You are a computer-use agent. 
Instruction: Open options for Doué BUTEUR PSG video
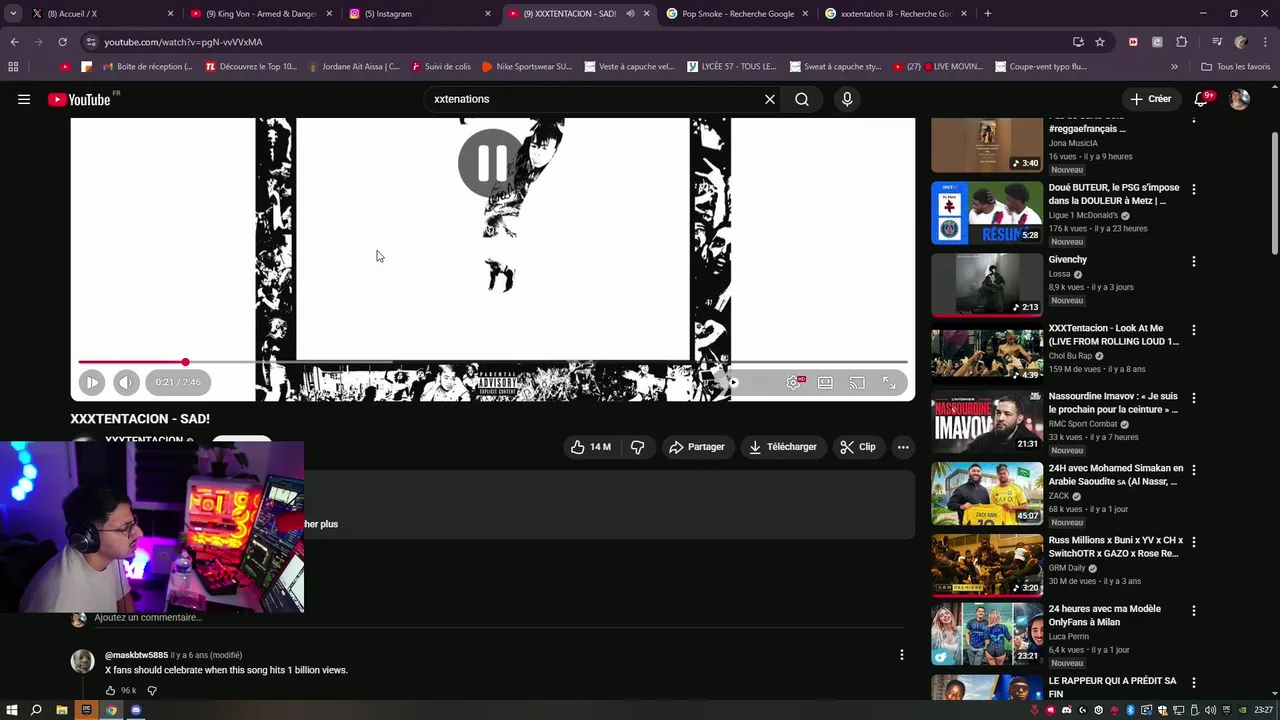[1193, 189]
